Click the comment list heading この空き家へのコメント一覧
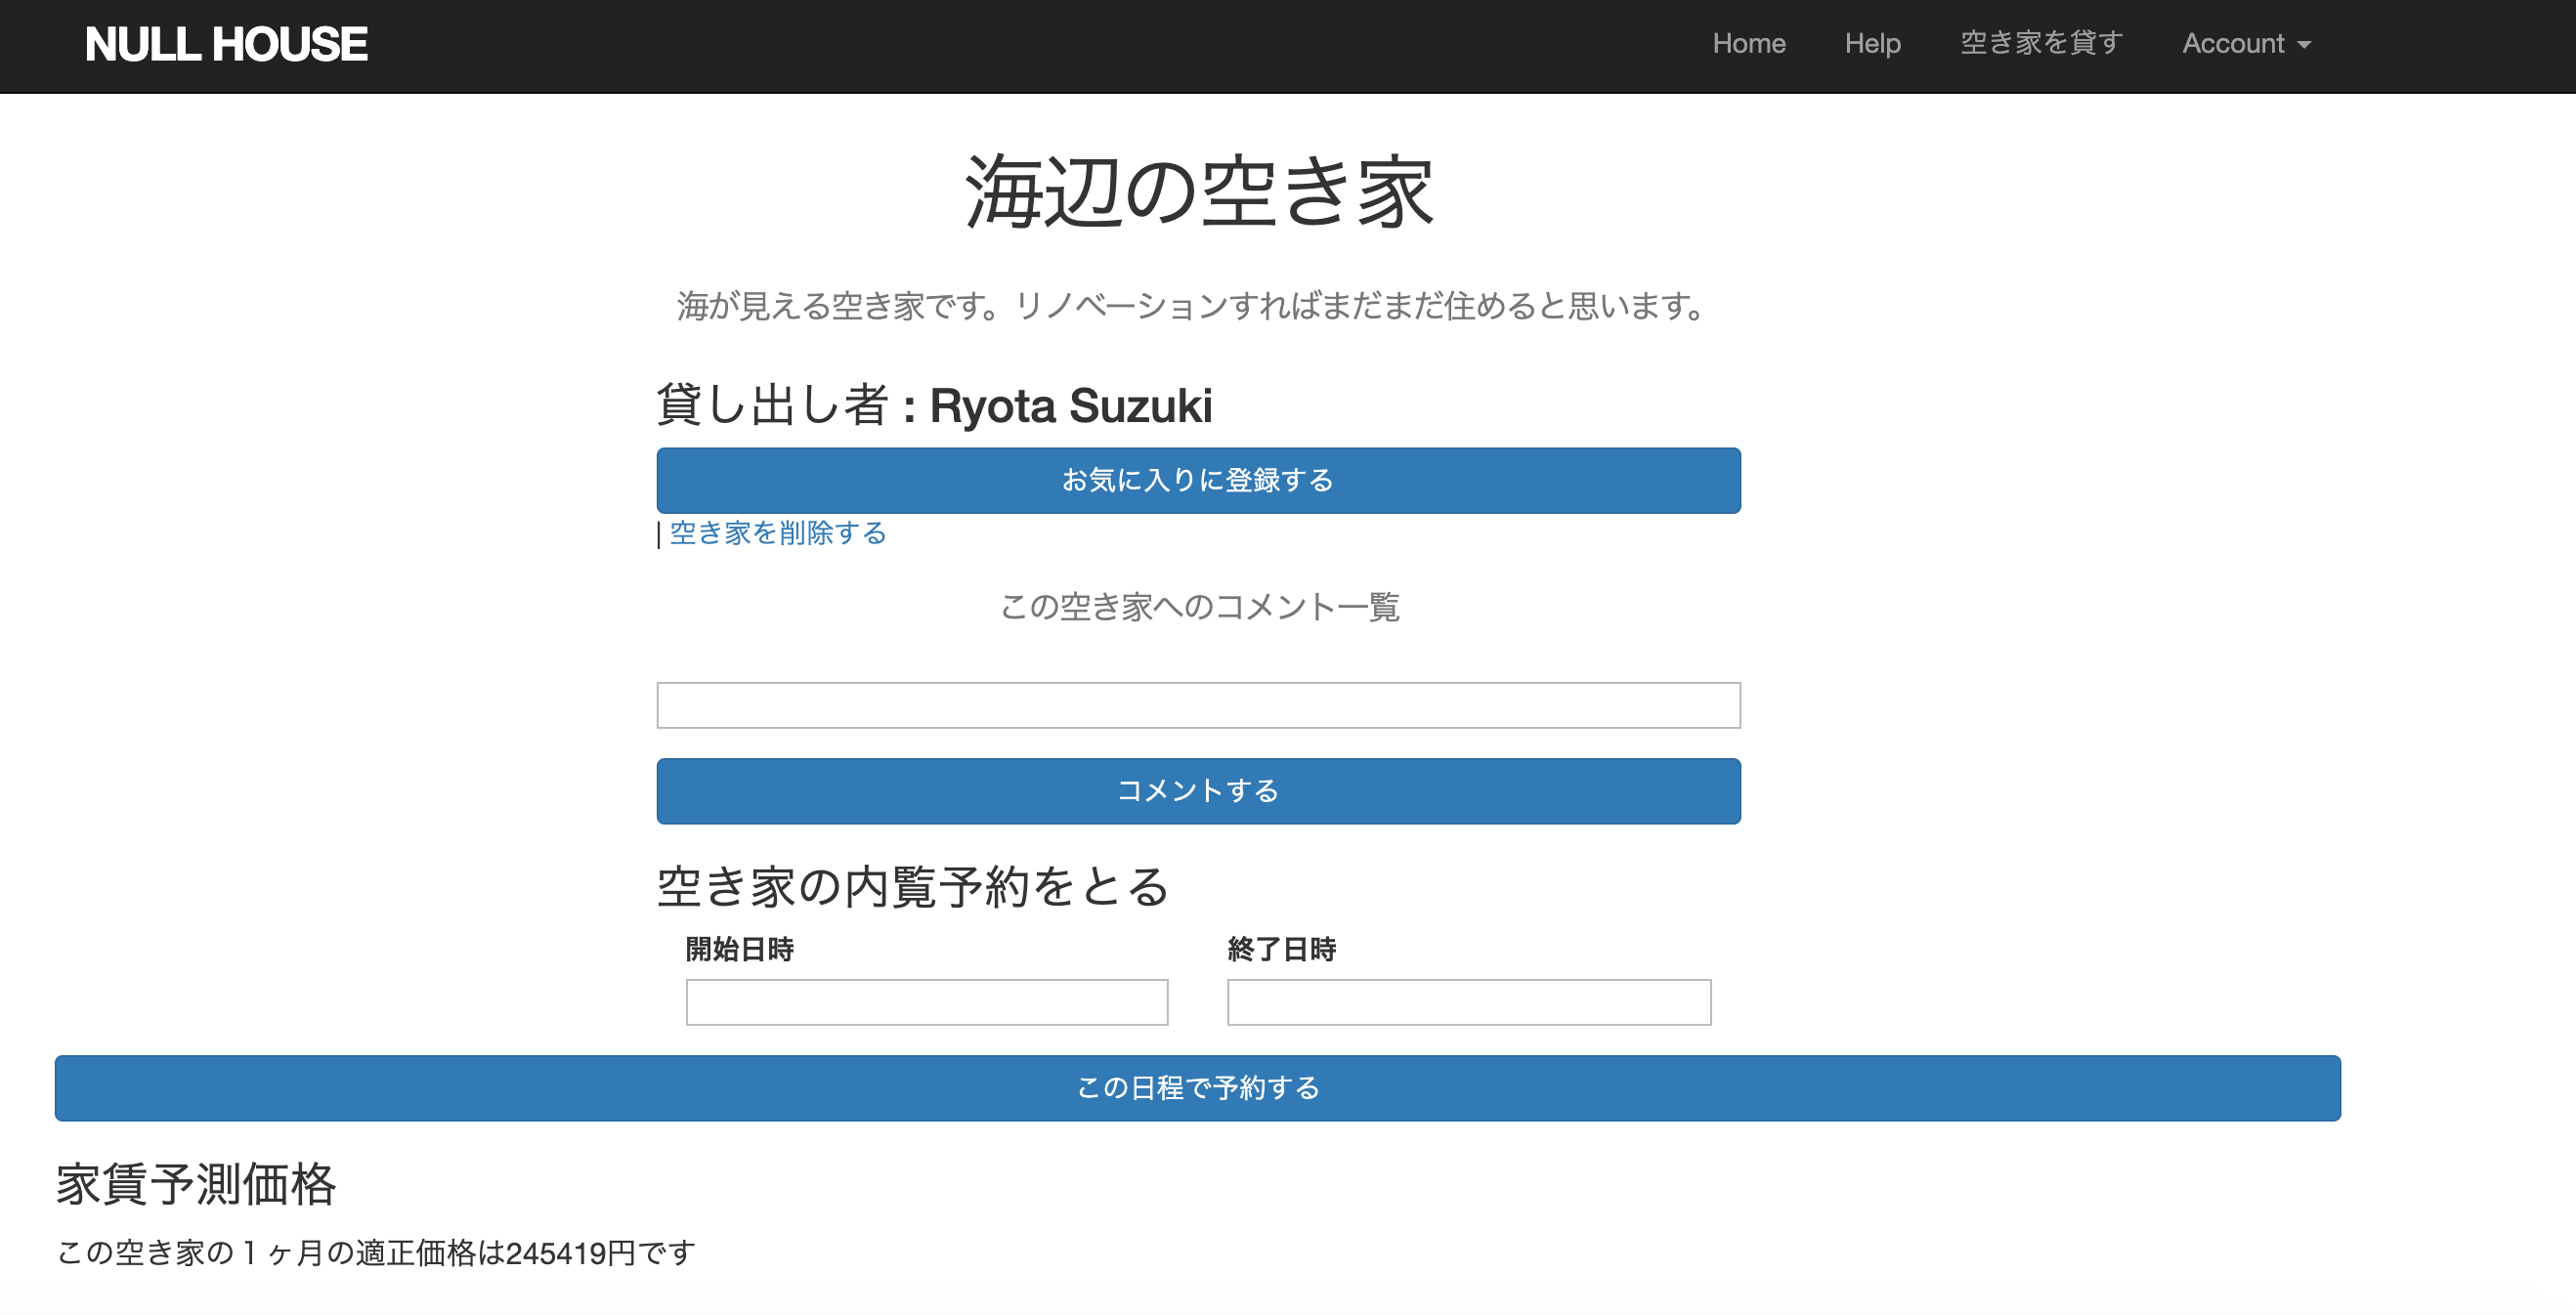This screenshot has width=2576, height=1315. click(x=1199, y=607)
